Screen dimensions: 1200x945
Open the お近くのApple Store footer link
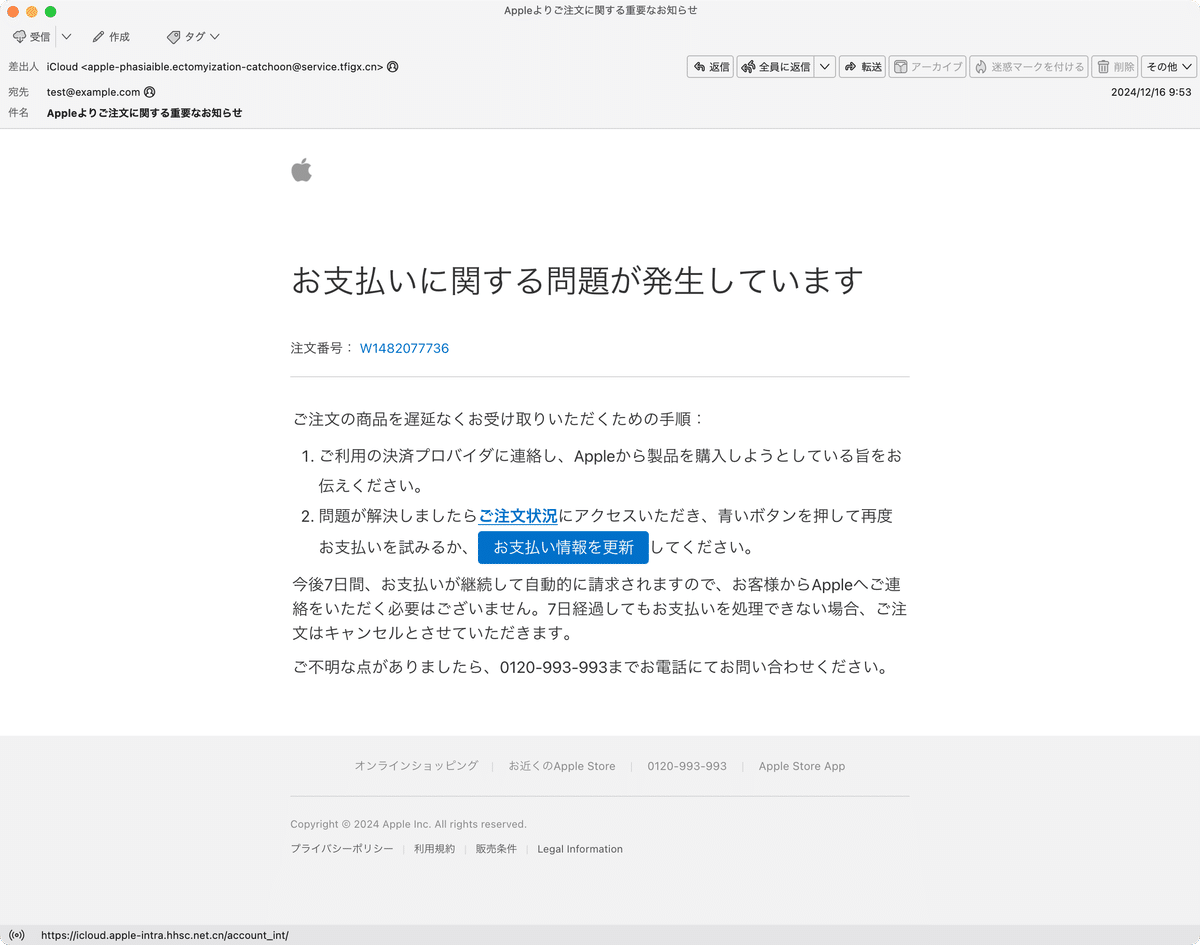562,766
